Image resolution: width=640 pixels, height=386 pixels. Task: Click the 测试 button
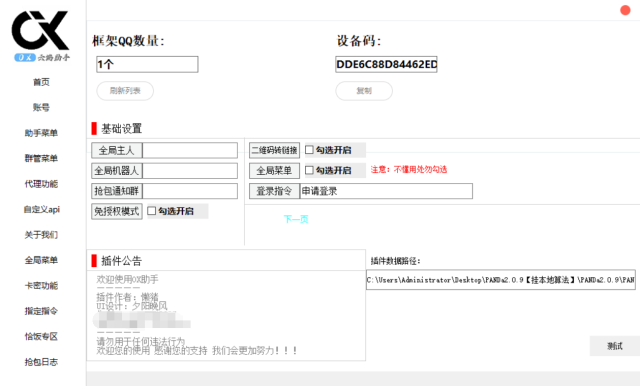pyautogui.click(x=615, y=346)
